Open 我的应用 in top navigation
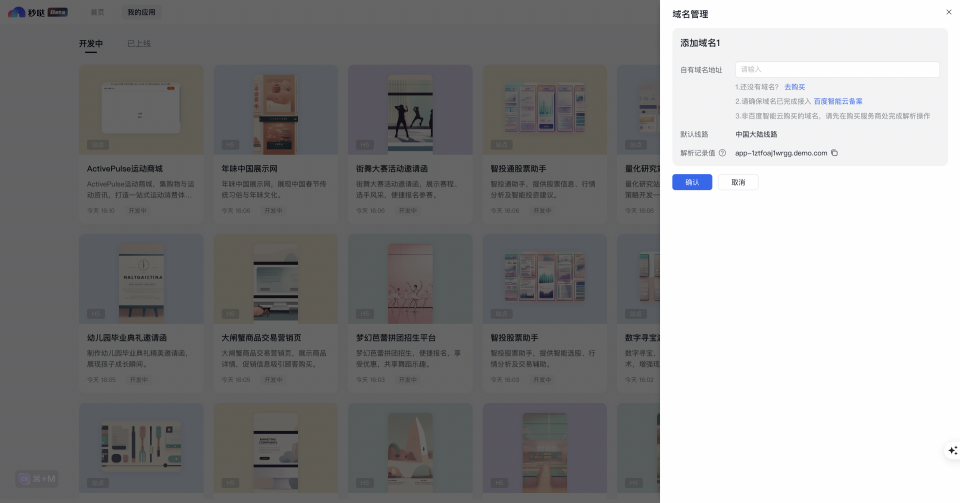Image resolution: width=960 pixels, height=503 pixels. click(x=141, y=12)
